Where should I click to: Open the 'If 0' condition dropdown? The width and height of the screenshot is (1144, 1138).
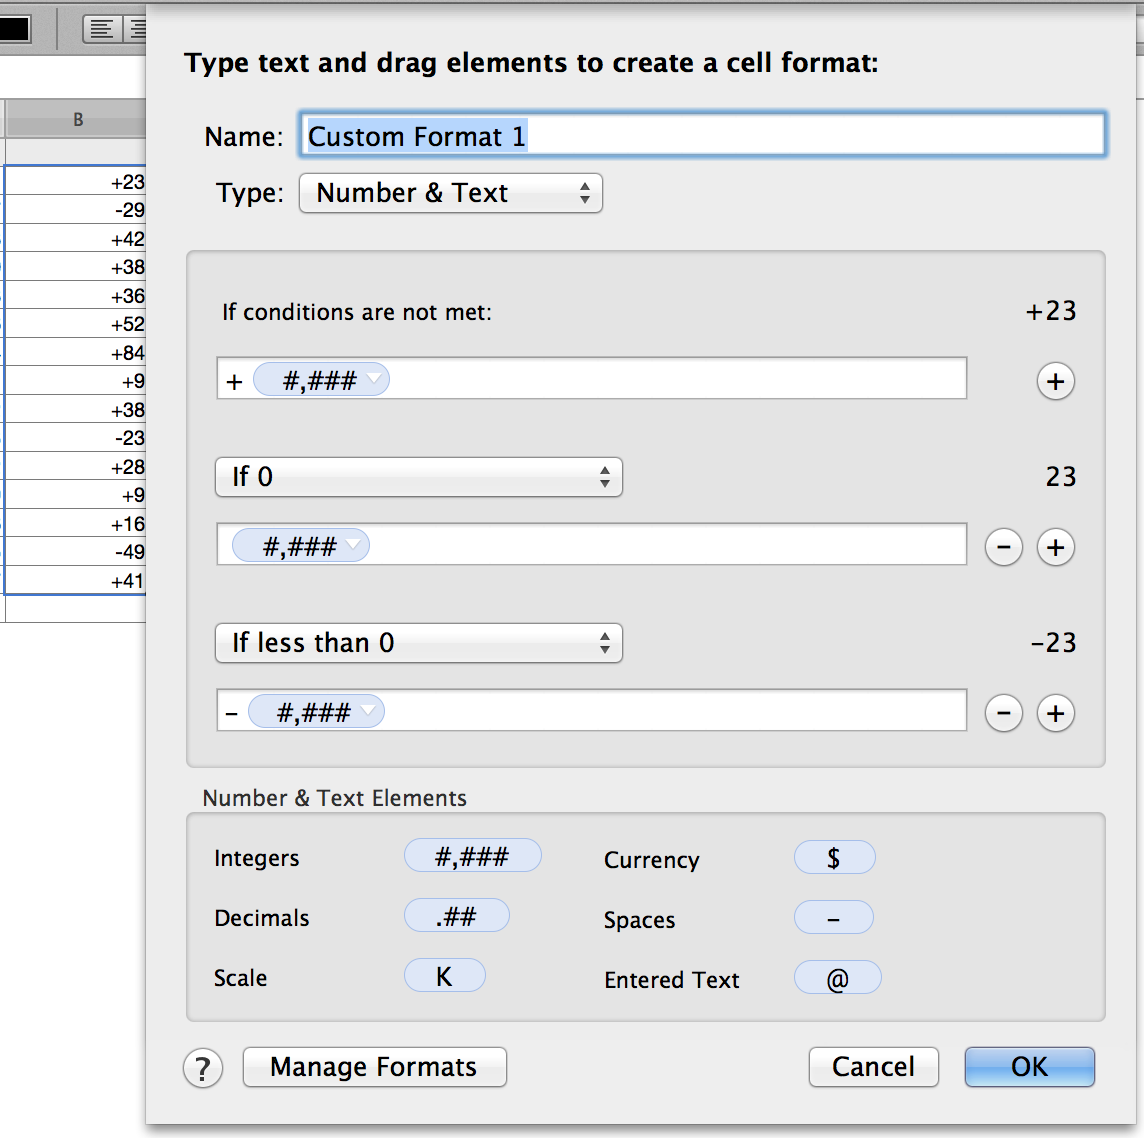[x=419, y=477]
